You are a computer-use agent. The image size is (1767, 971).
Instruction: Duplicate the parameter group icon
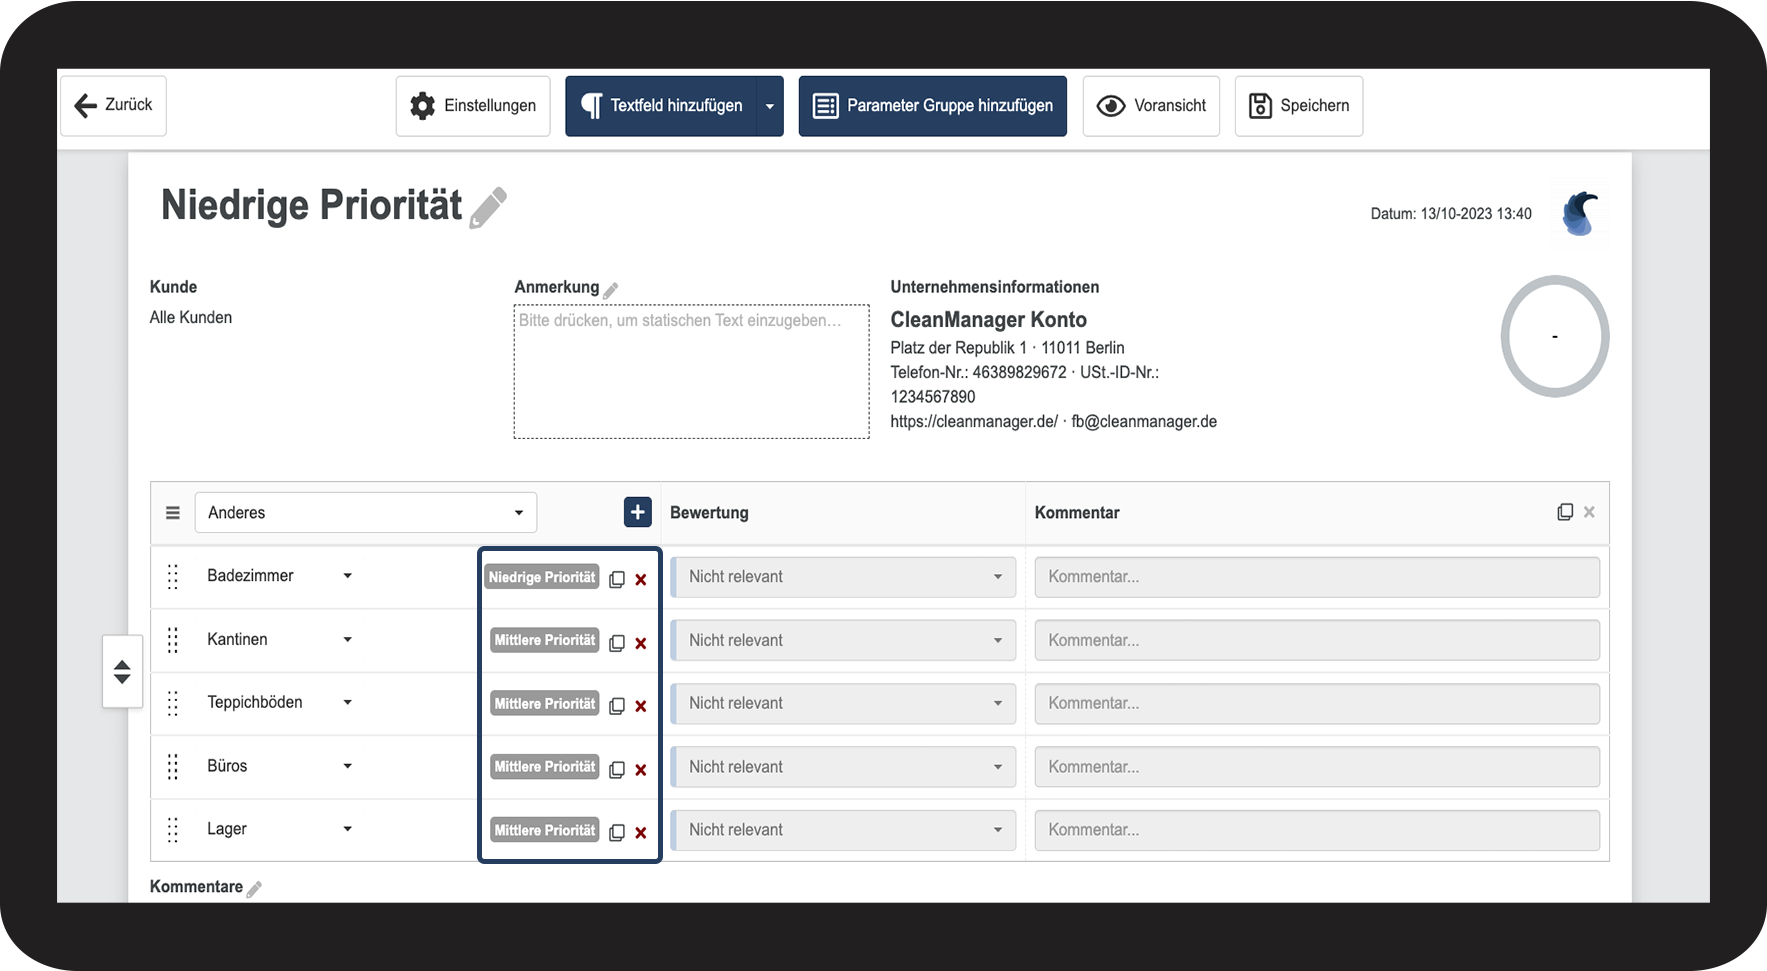point(1565,512)
